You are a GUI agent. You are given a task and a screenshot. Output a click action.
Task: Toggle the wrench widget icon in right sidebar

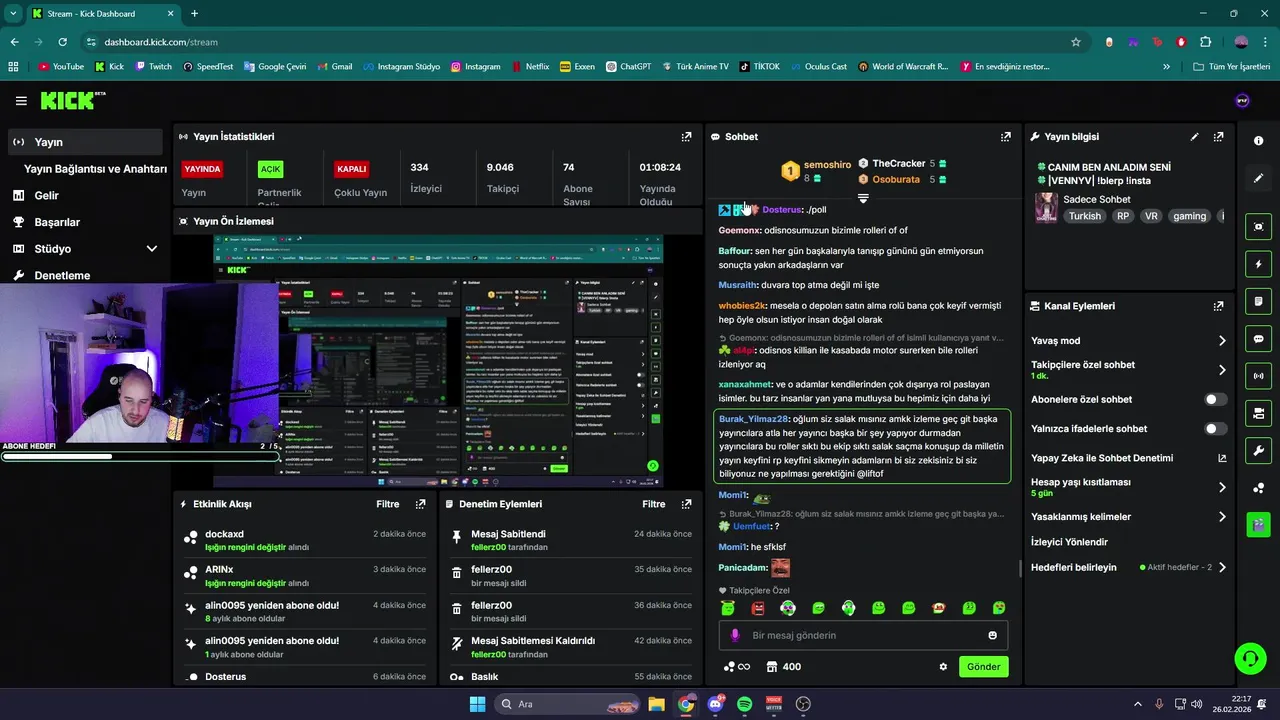tap(1258, 450)
